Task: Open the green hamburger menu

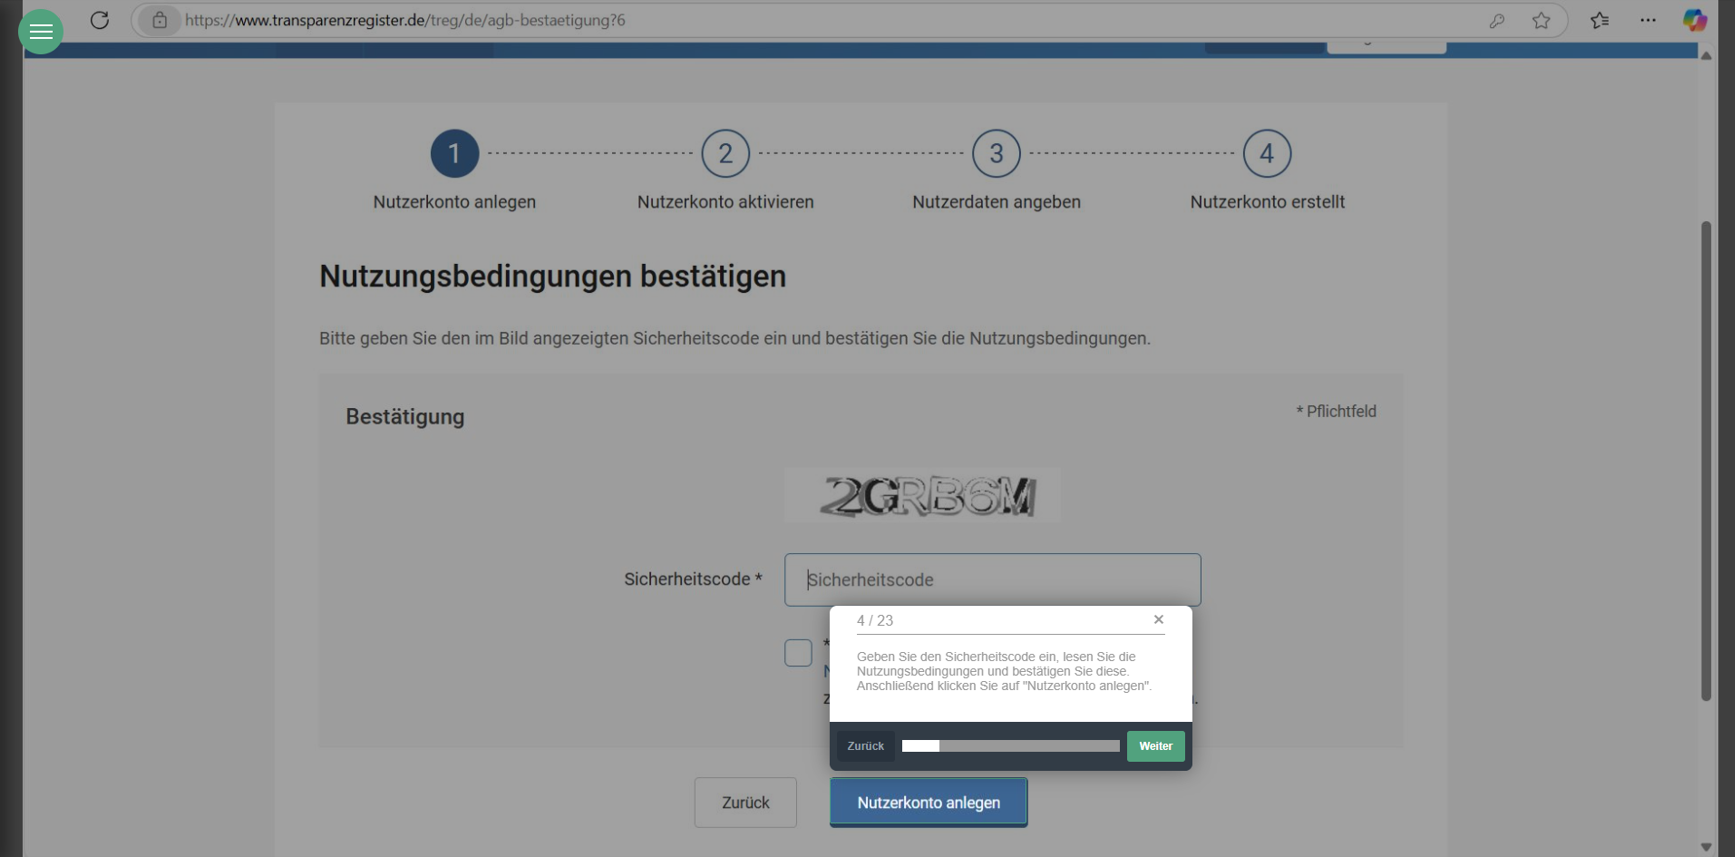Action: (x=41, y=32)
